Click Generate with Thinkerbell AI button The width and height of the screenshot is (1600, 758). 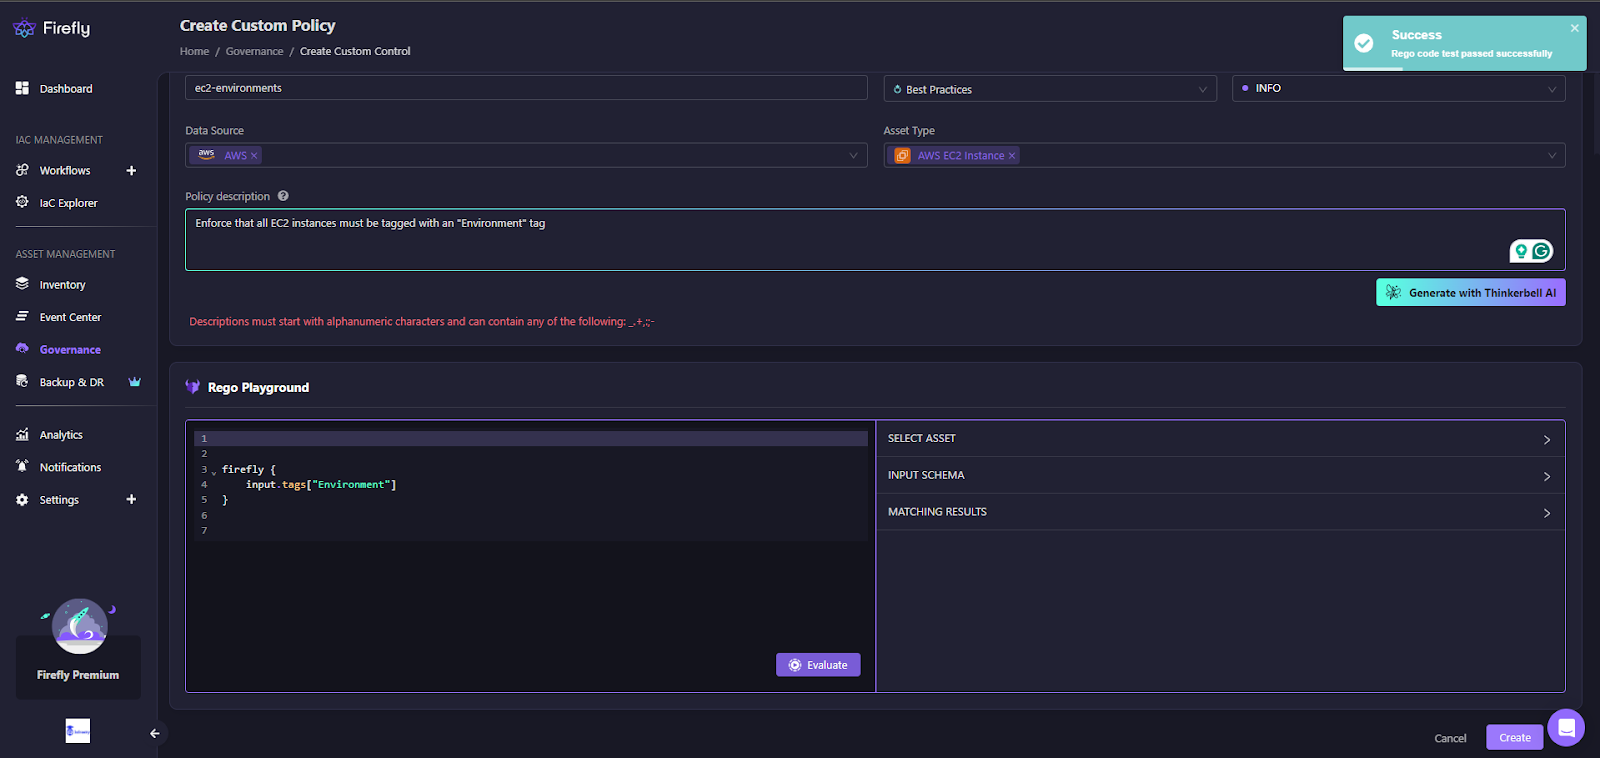point(1470,292)
